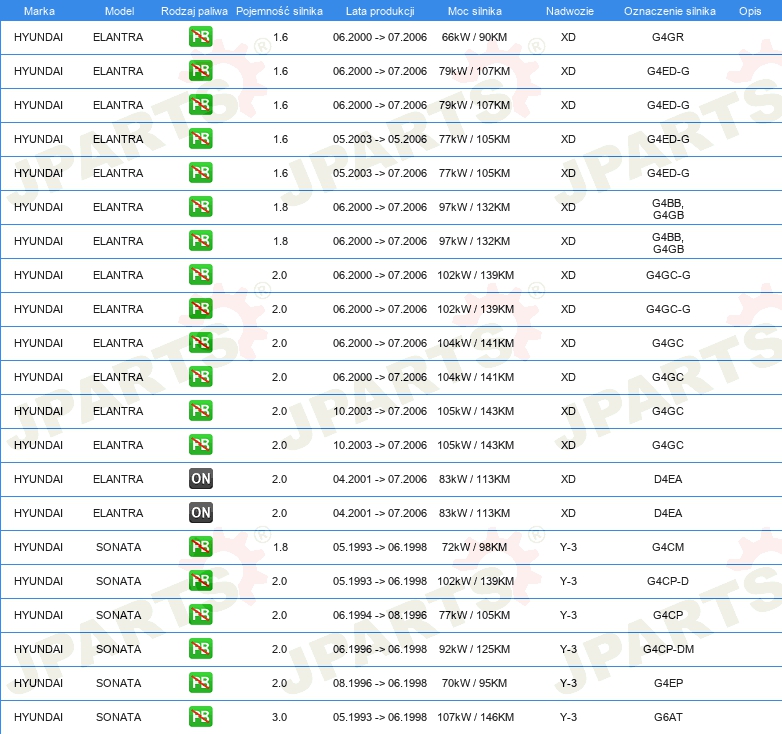Select the engine code G6AT
This screenshot has width=782, height=734.
tap(668, 717)
